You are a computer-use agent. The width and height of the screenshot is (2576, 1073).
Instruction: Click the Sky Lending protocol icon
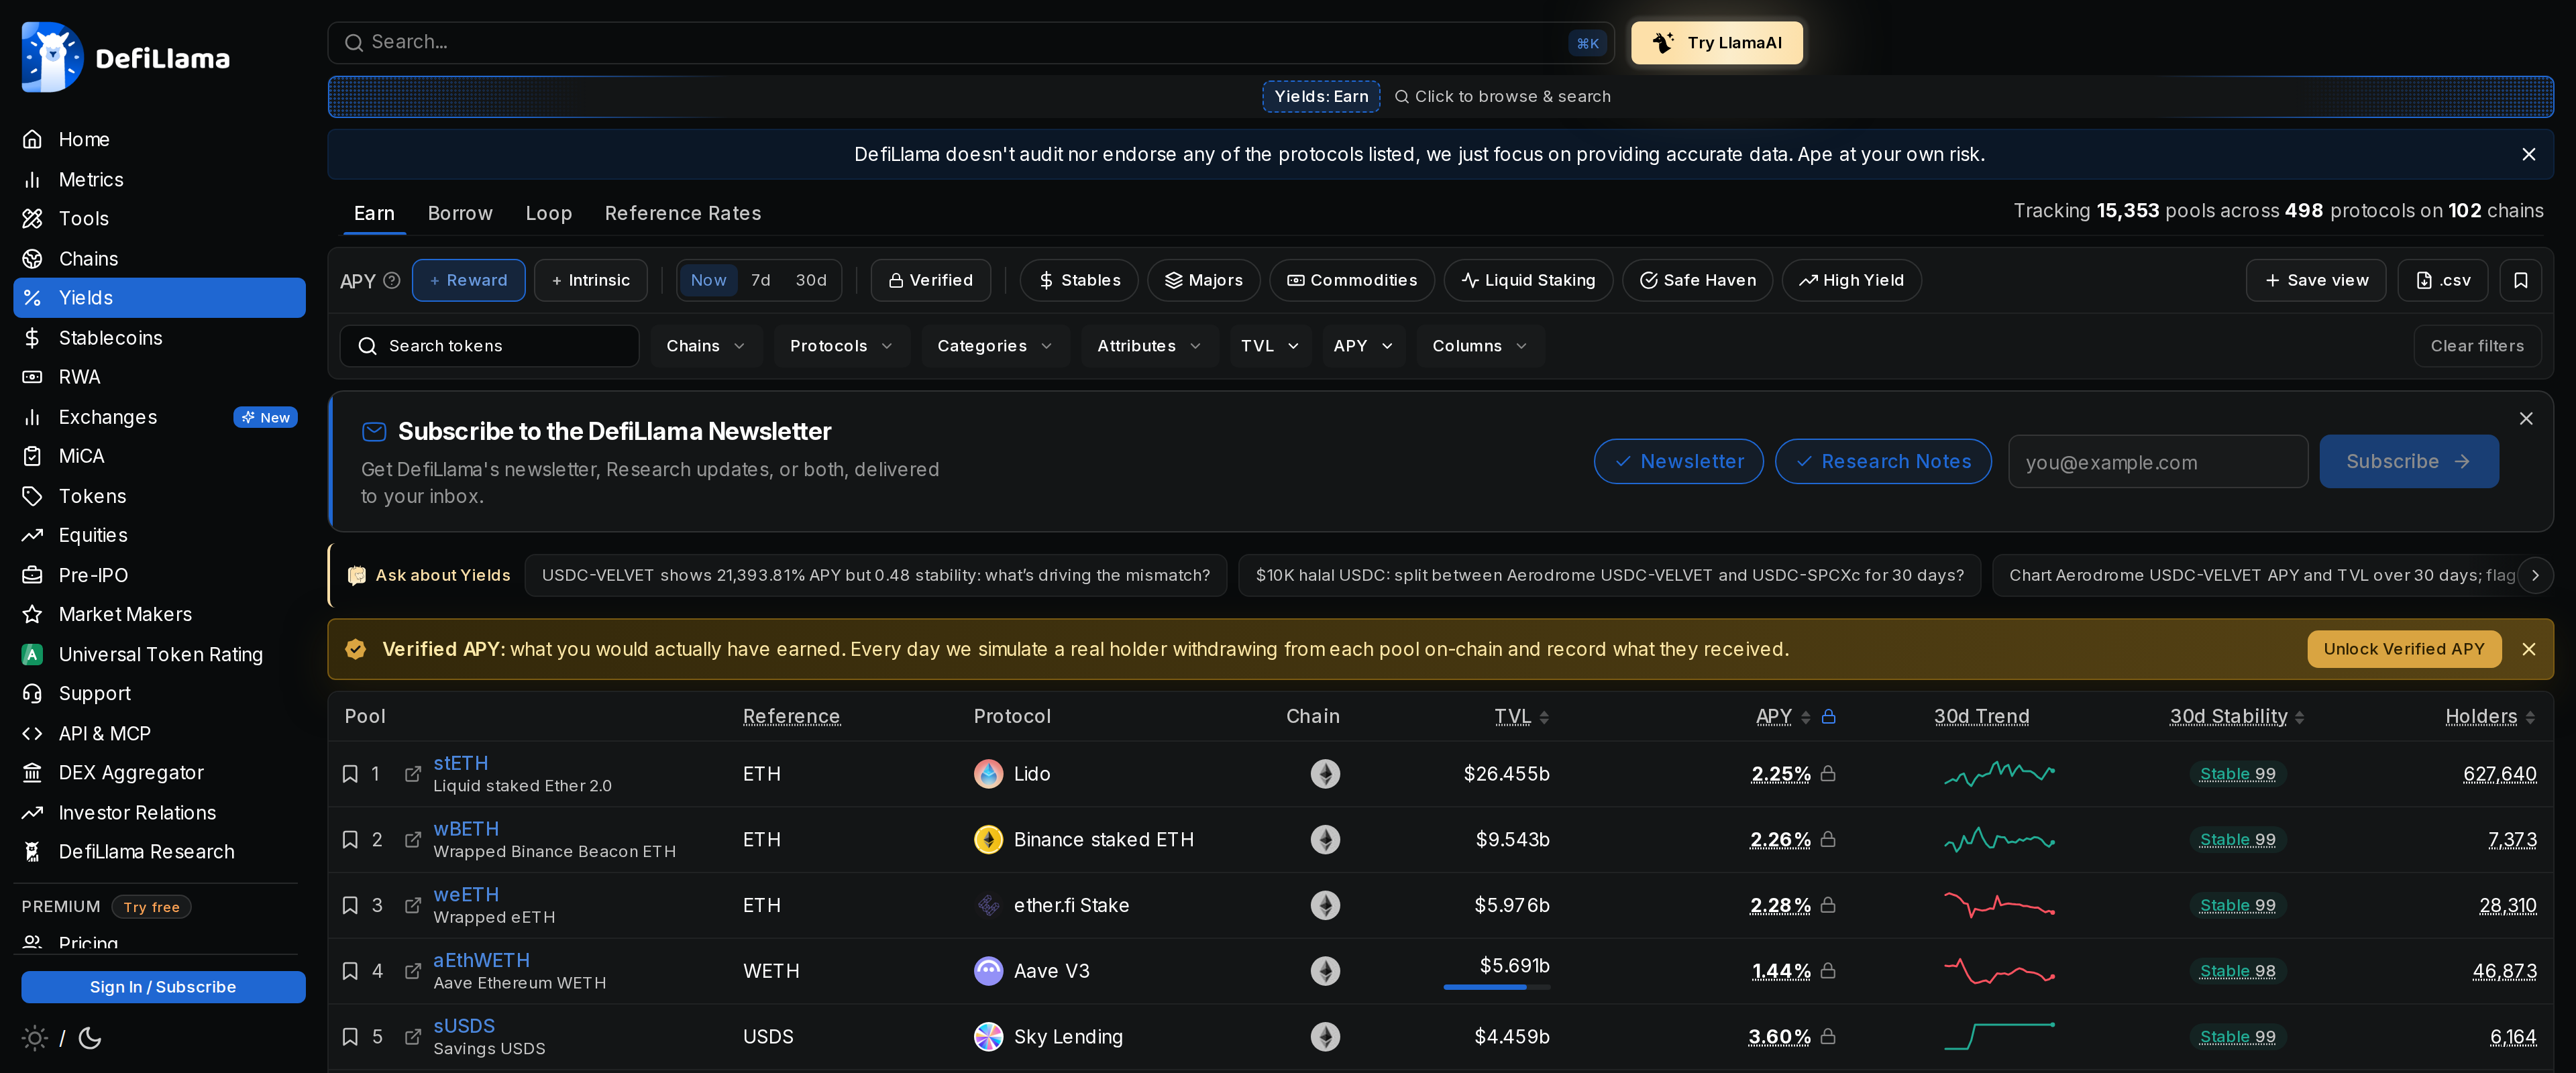pos(988,1037)
